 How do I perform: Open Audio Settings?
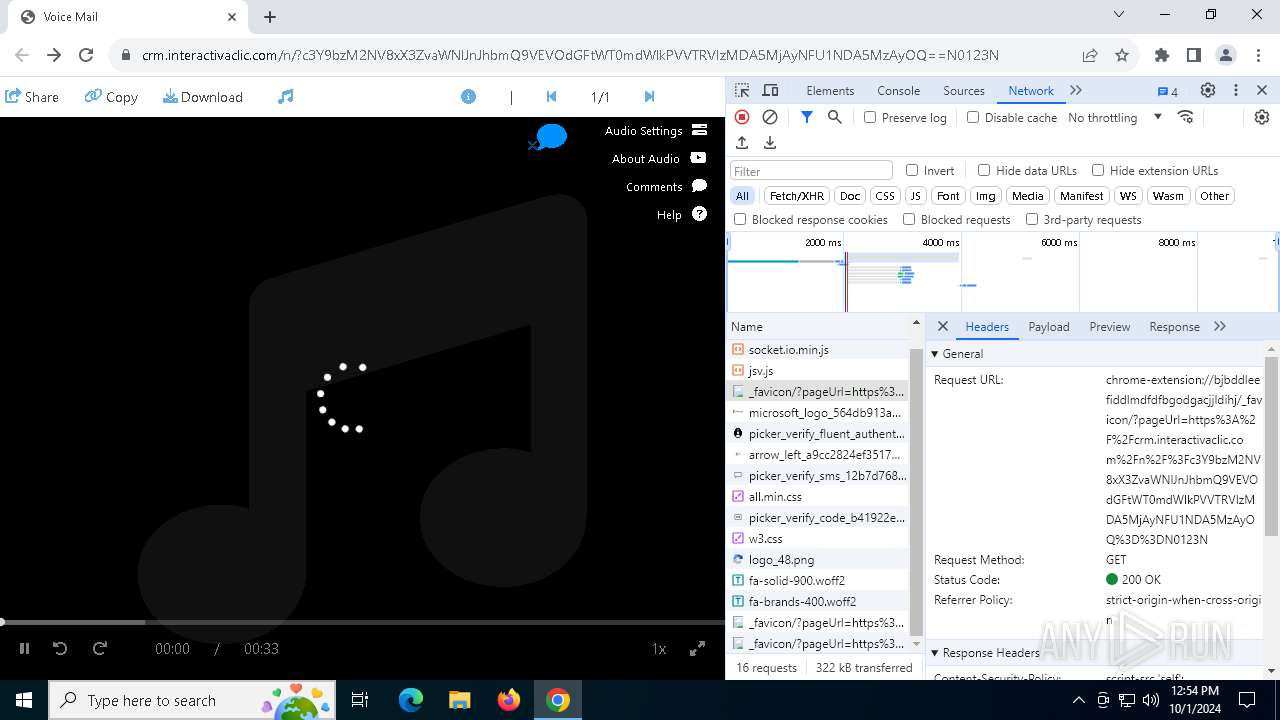[656, 131]
